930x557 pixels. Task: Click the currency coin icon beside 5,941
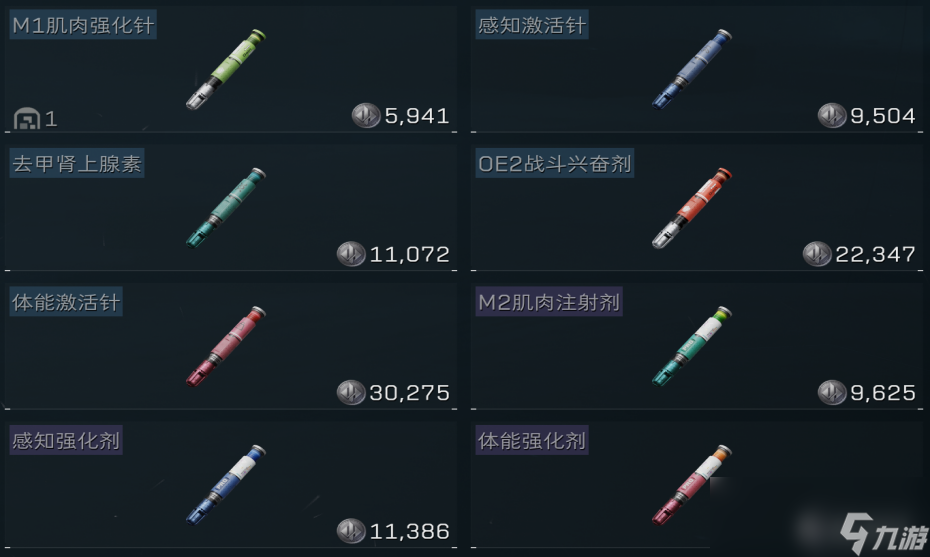point(365,115)
